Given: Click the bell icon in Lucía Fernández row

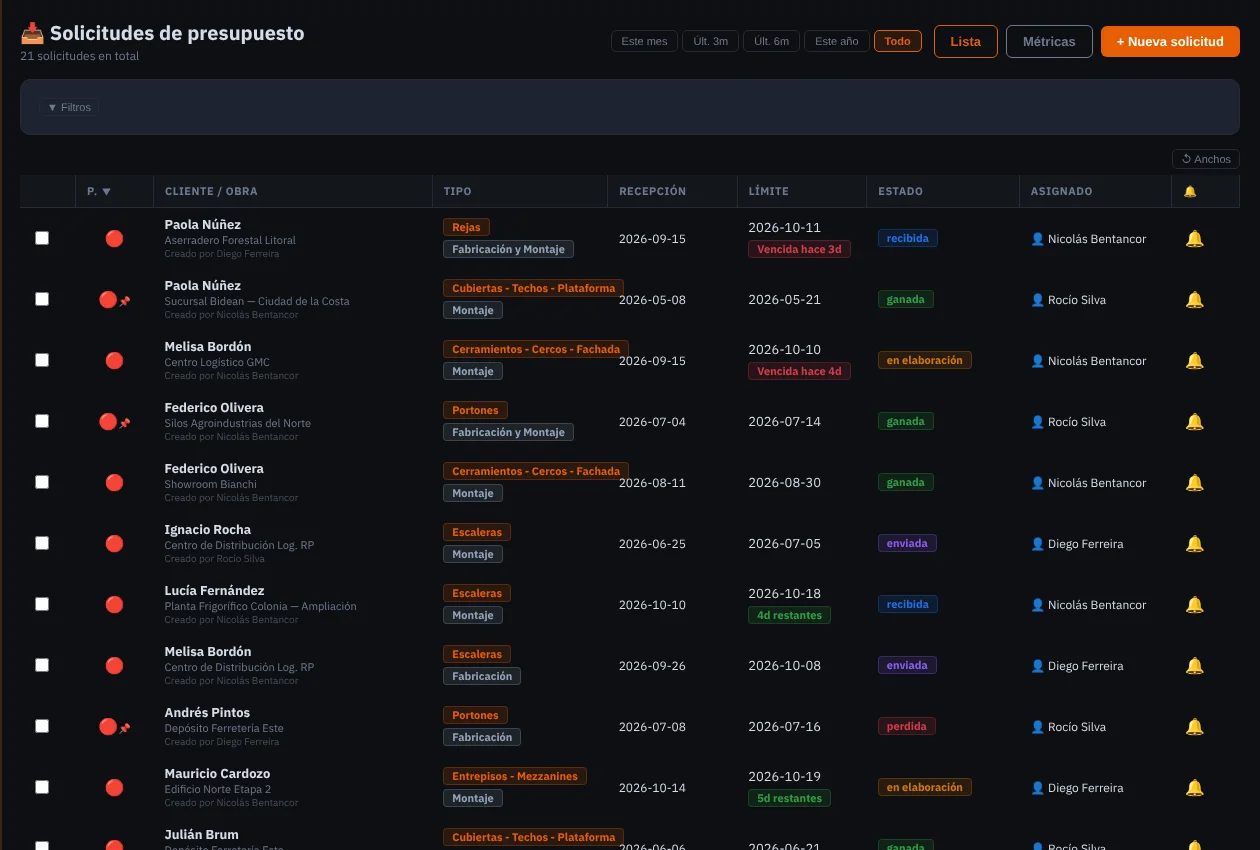Looking at the screenshot, I should 1194,605.
